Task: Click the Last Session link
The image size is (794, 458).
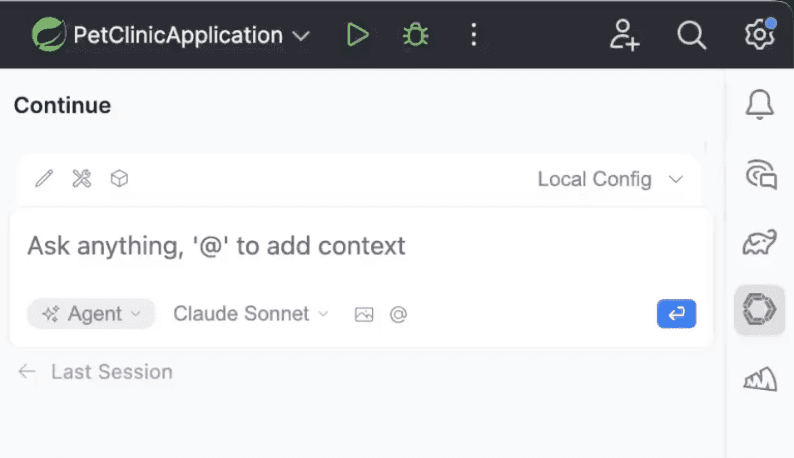Action: (110, 372)
